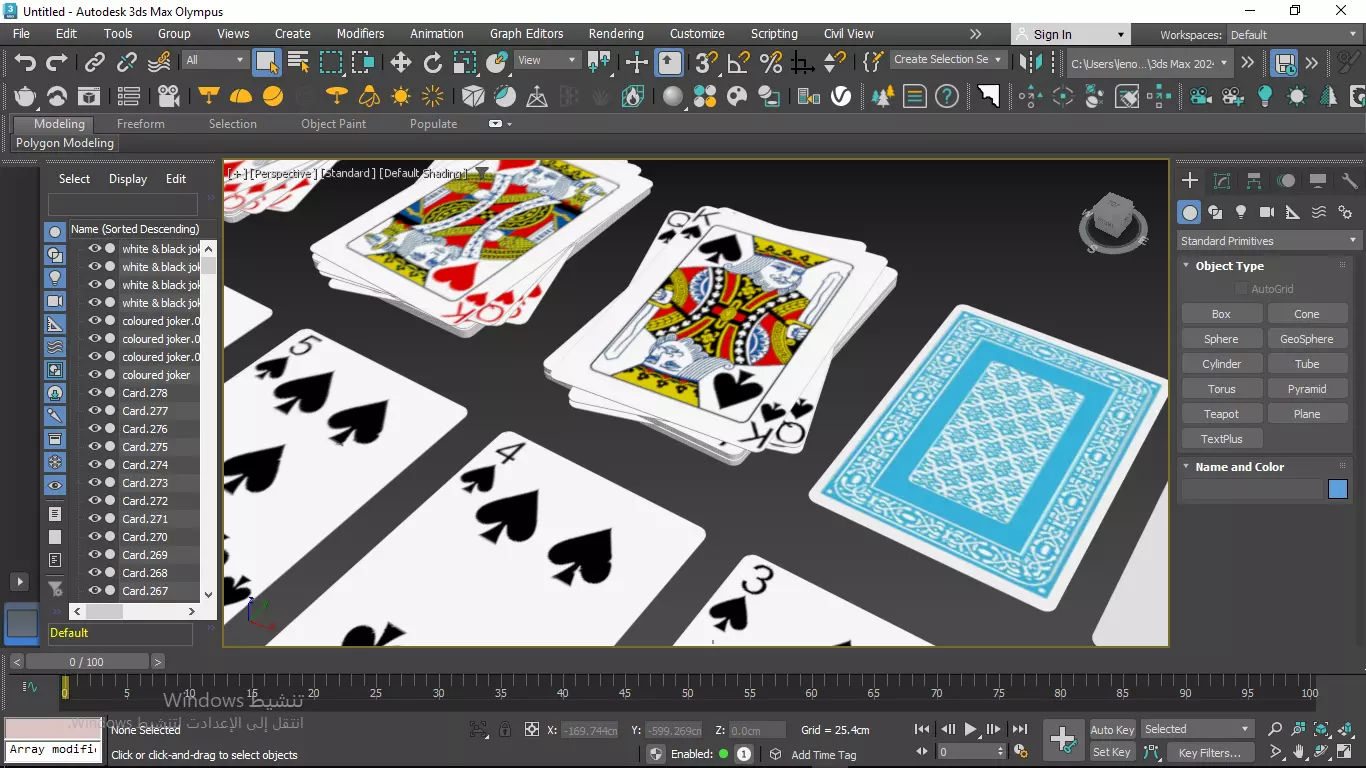Image resolution: width=1366 pixels, height=768 pixels.
Task: Activate the Select and Scale tool
Action: (x=465, y=63)
